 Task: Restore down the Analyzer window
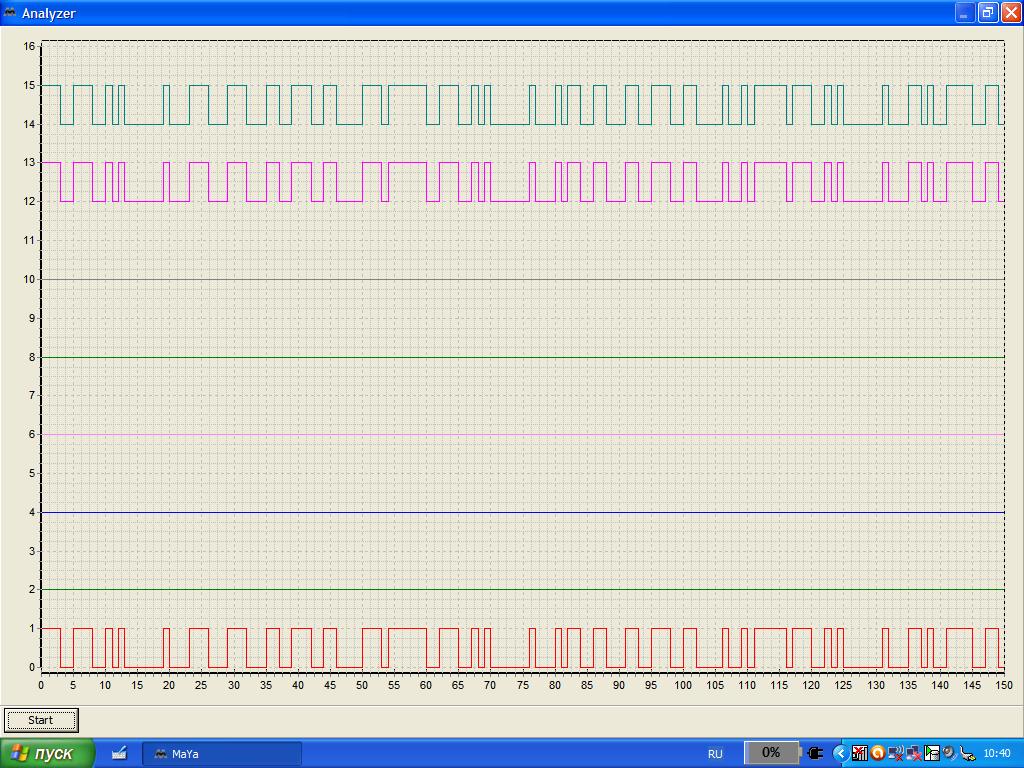coord(988,13)
